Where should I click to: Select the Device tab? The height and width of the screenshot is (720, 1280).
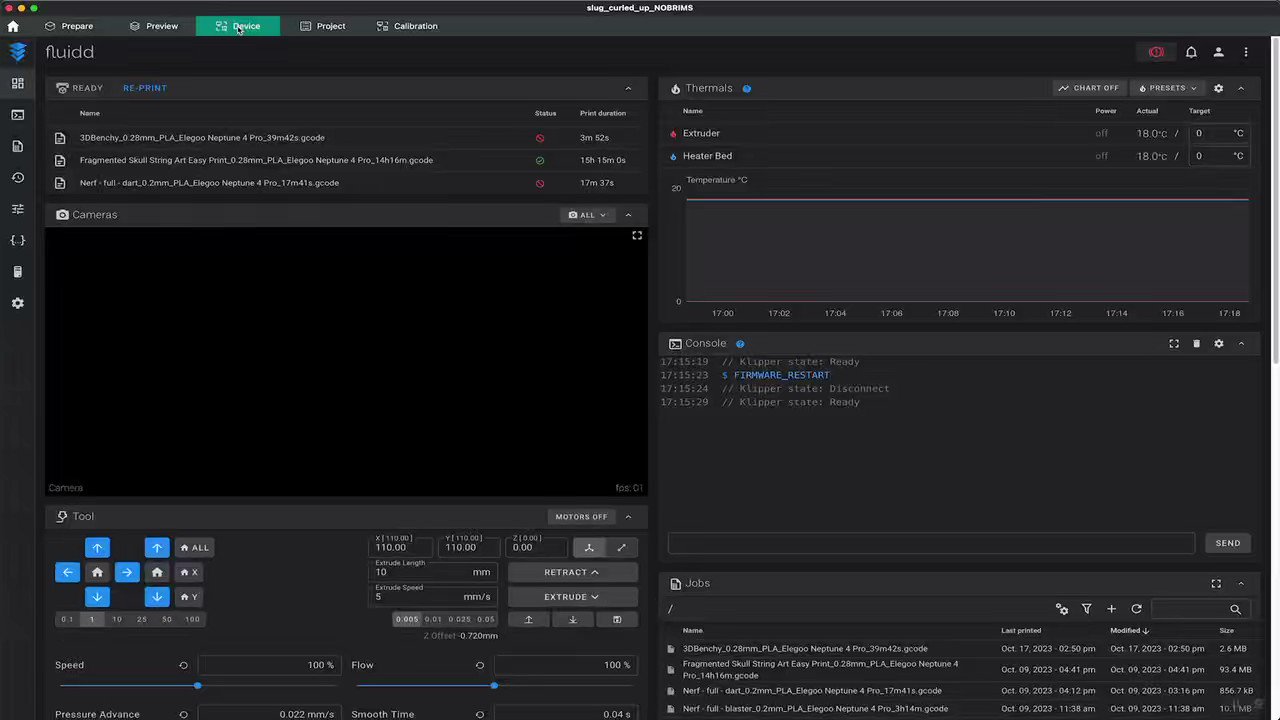238,26
